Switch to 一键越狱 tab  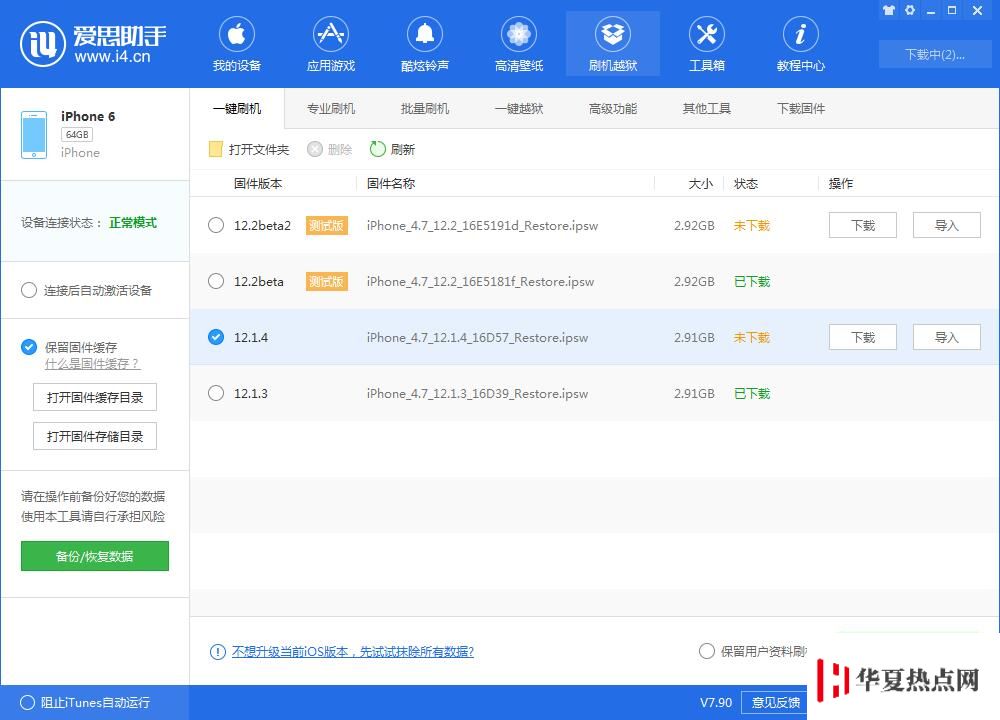[x=519, y=108]
